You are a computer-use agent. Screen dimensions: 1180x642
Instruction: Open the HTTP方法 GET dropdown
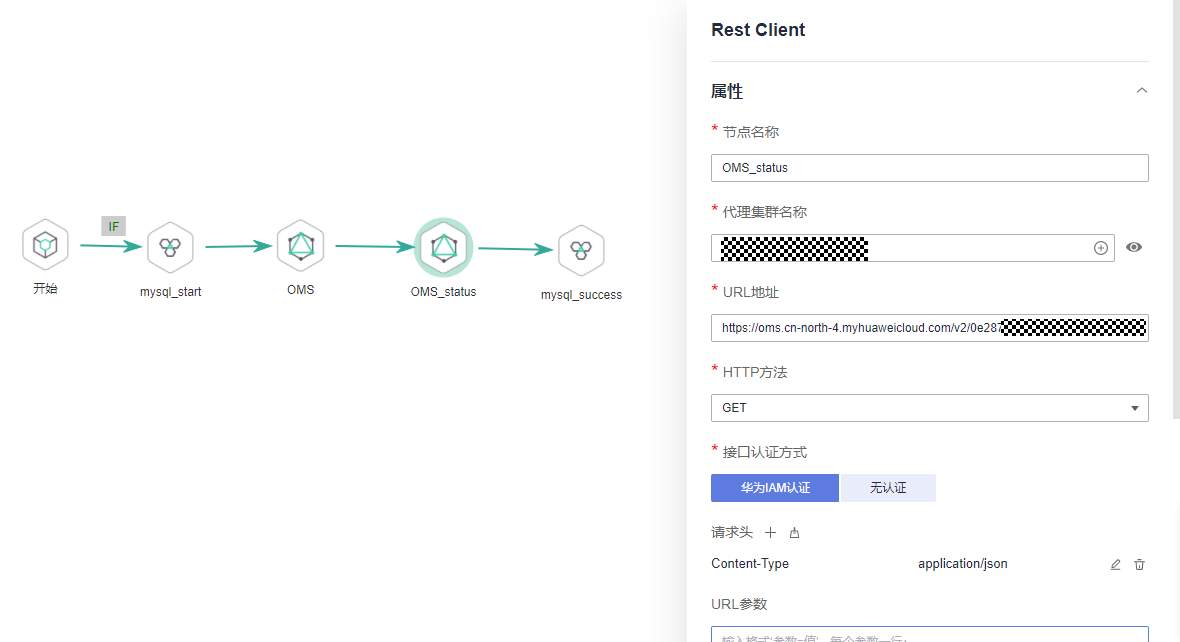pos(929,408)
